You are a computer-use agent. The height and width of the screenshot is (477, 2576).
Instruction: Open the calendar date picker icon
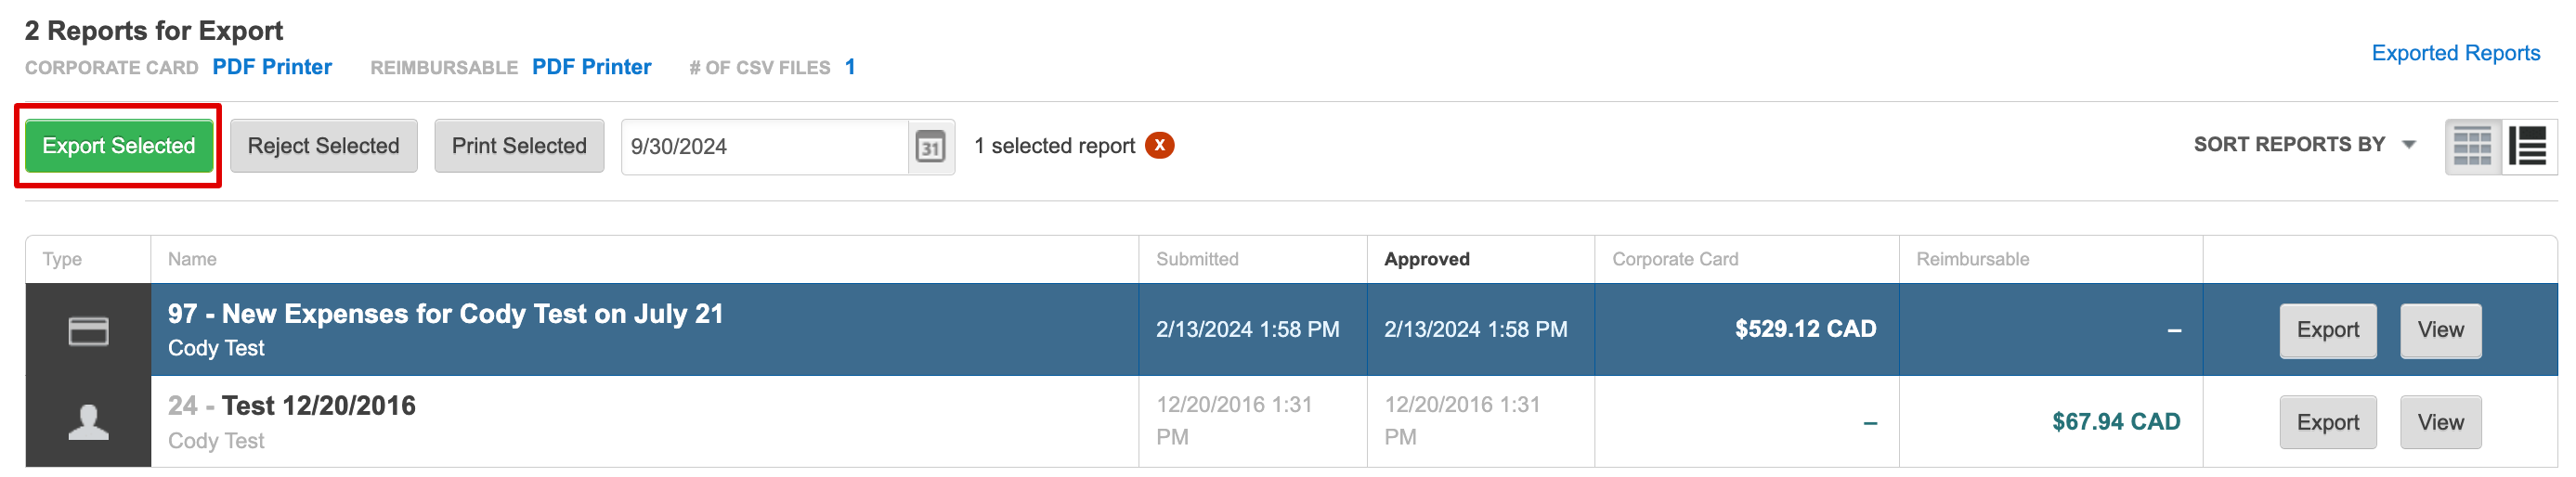point(930,147)
